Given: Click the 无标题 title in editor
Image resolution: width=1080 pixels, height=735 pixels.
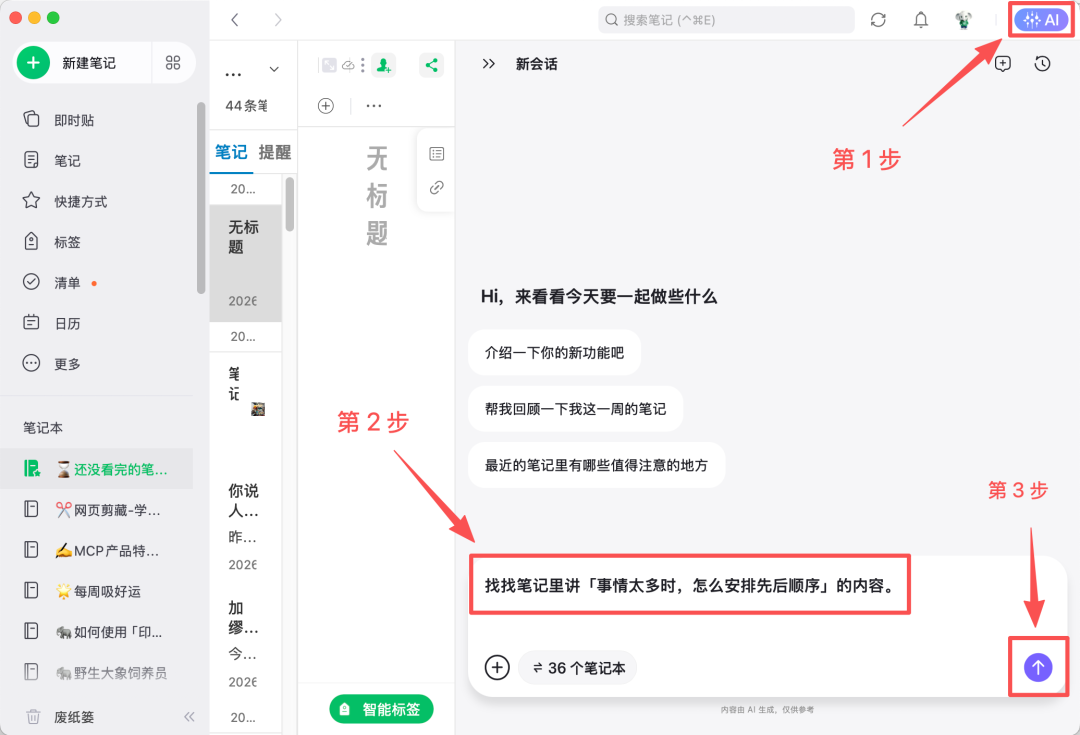Looking at the screenshot, I should click(377, 196).
